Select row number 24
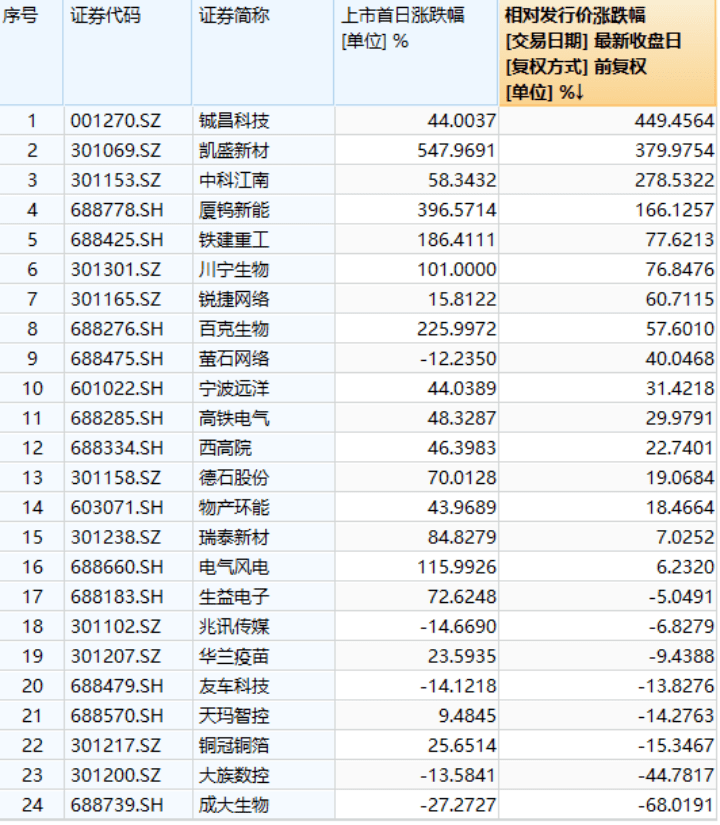This screenshot has height=825, width=720. 31,805
